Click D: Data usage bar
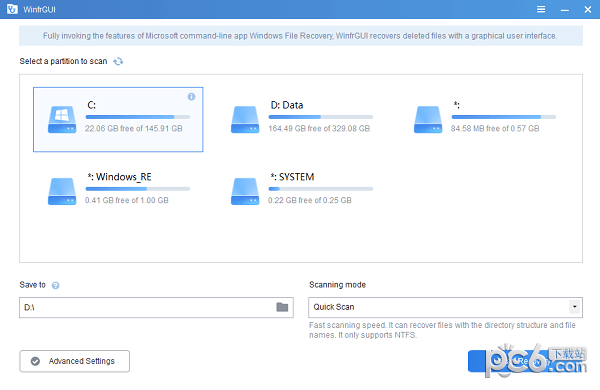Image resolution: width=600 pixels, height=390 pixels. (x=321, y=117)
